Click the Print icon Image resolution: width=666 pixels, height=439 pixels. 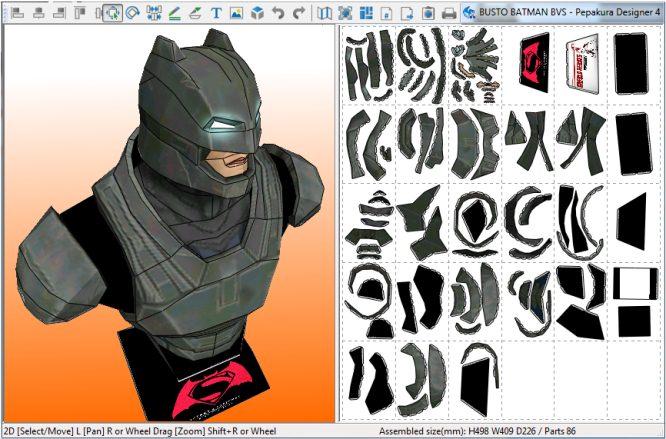pyautogui.click(x=449, y=13)
